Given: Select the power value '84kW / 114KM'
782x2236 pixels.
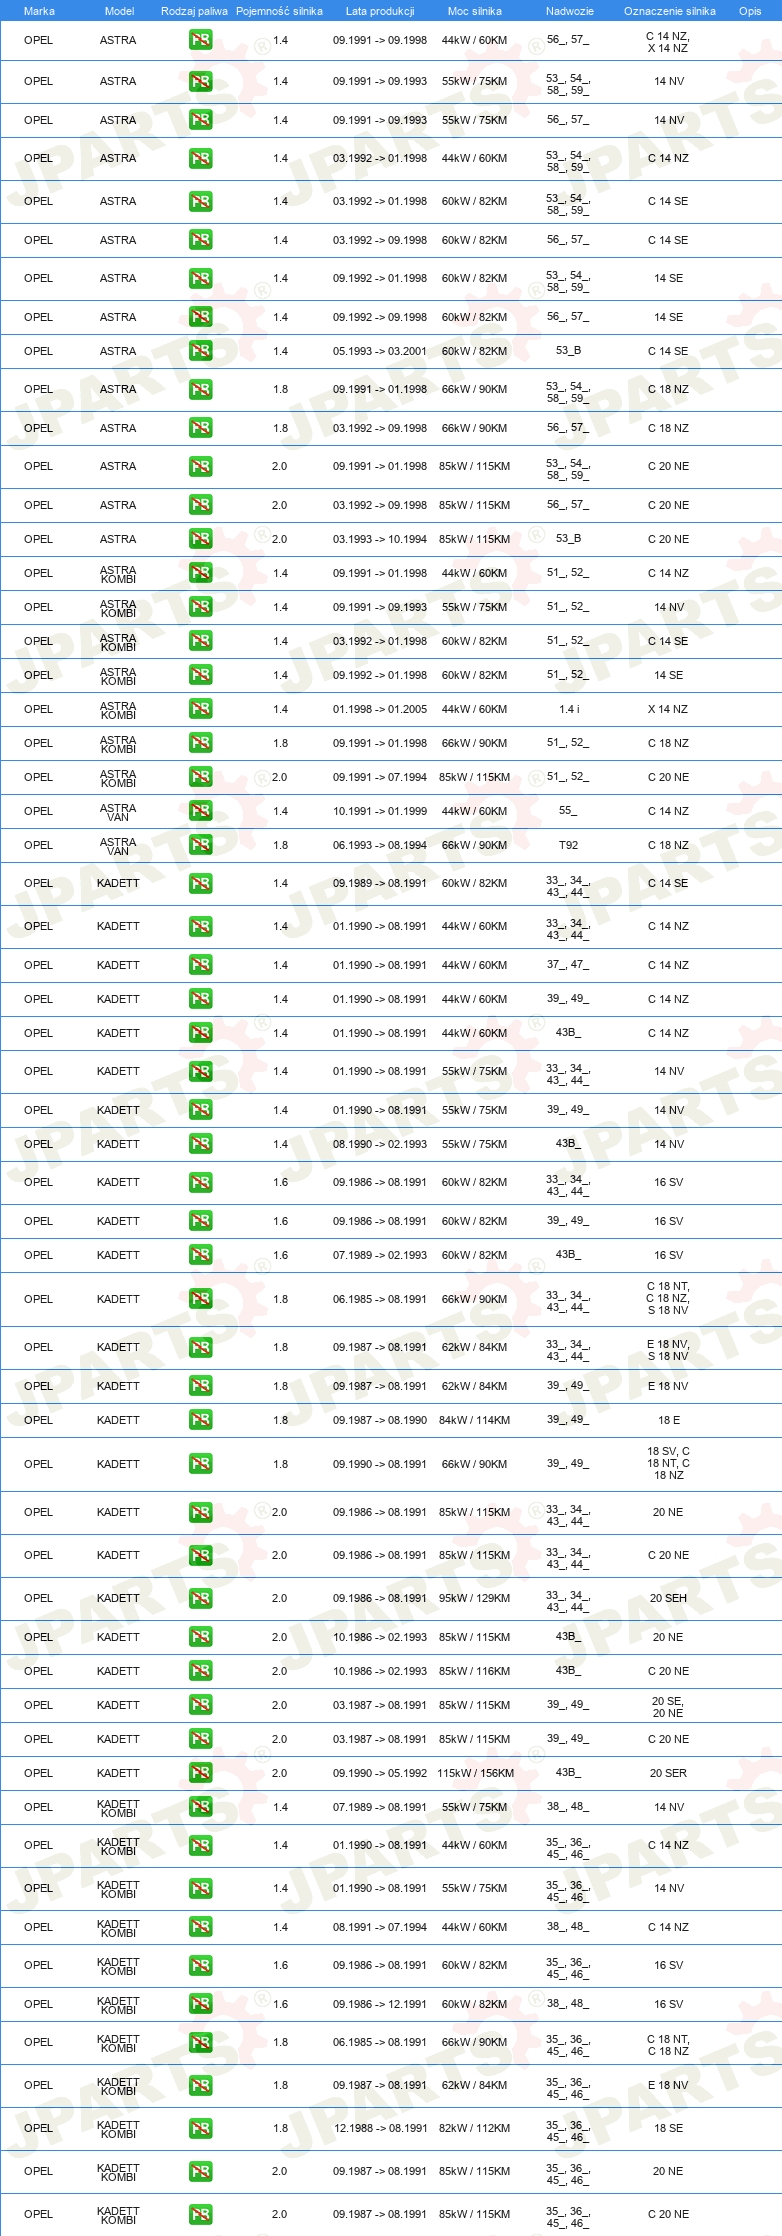Looking at the screenshot, I should coord(474,1420).
